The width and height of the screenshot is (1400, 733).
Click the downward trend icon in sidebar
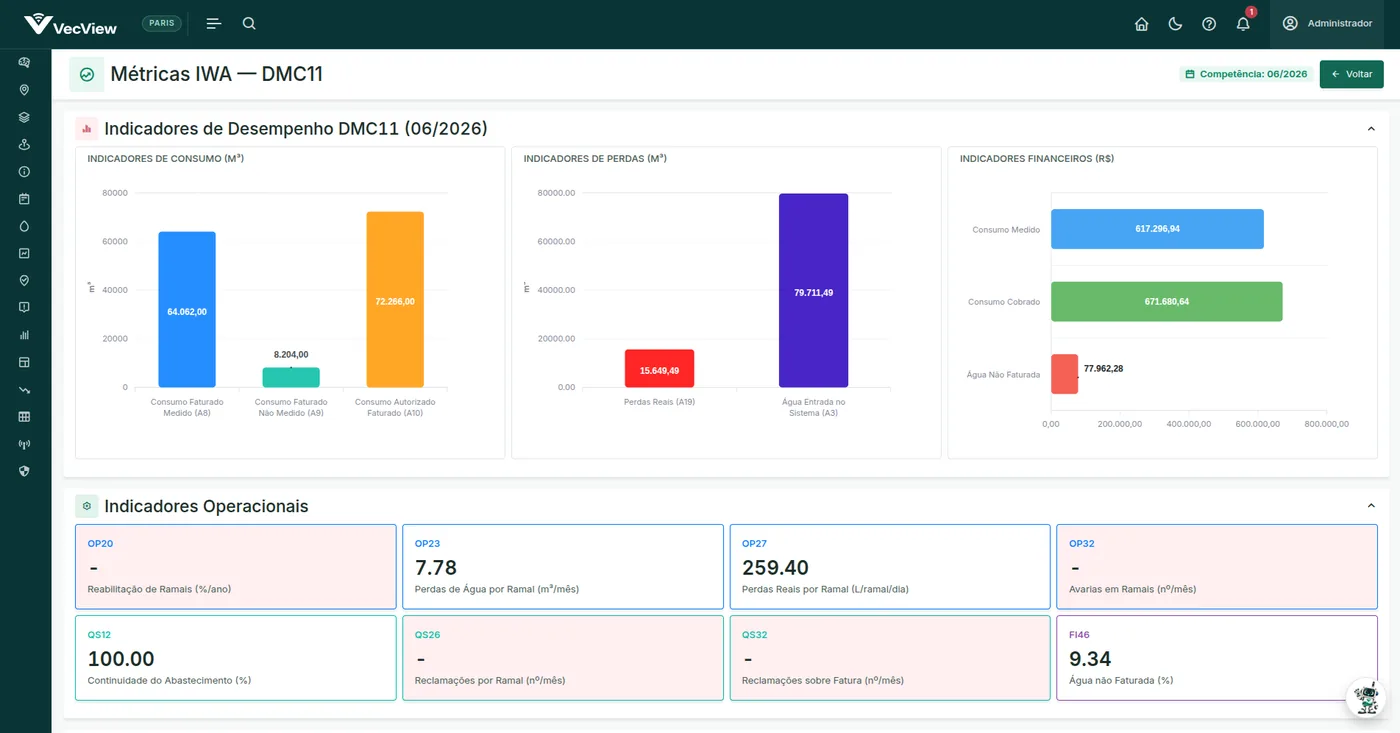click(x=24, y=390)
